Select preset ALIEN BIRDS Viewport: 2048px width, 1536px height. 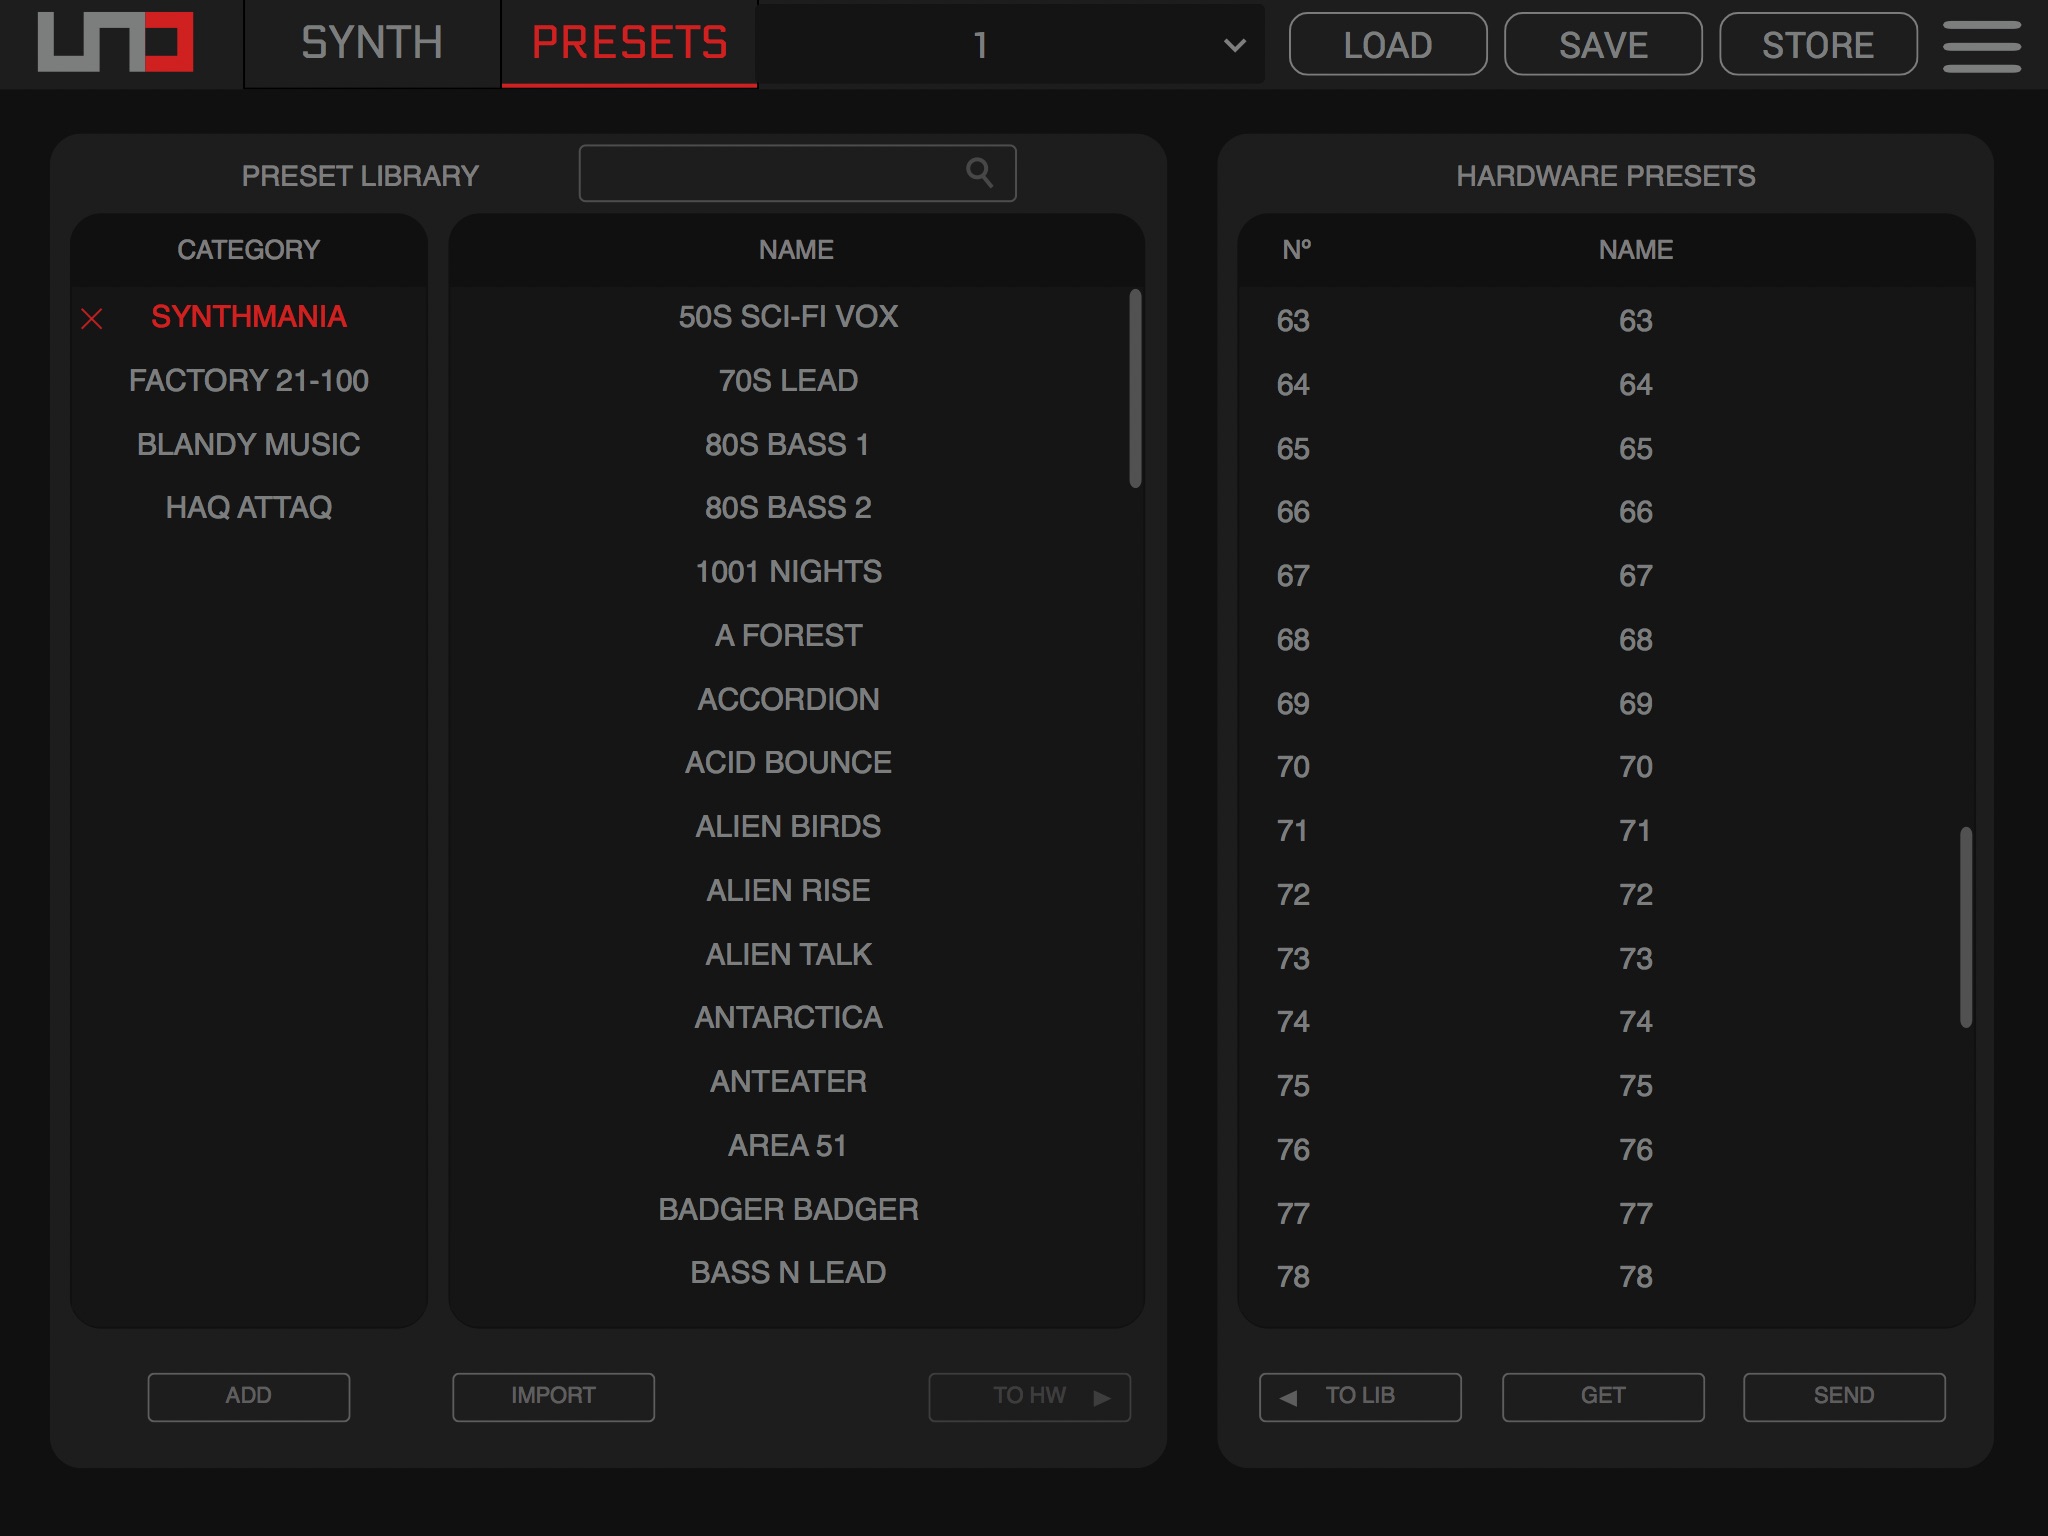[788, 827]
